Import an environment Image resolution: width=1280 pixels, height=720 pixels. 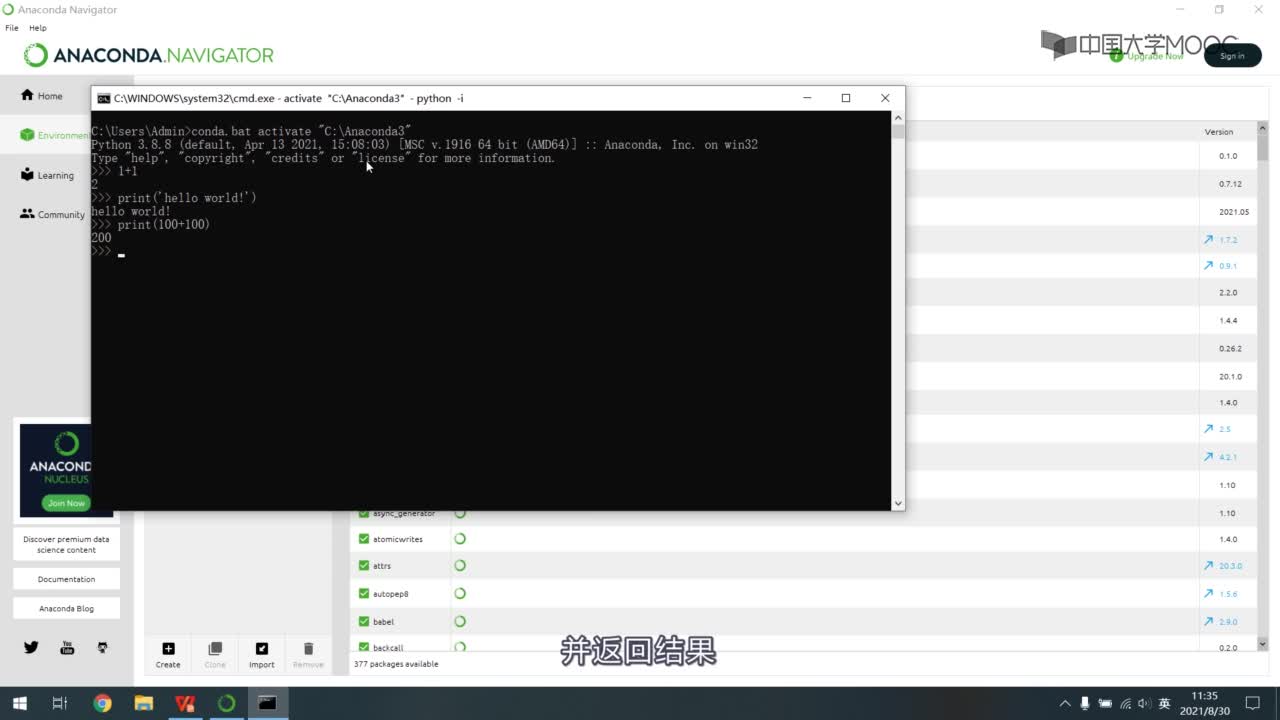tap(262, 655)
